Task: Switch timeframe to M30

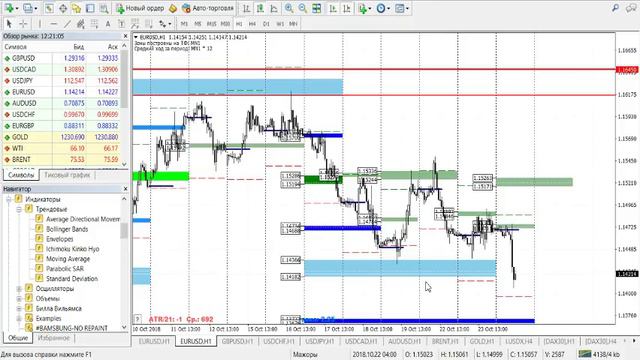Action: click(225, 24)
